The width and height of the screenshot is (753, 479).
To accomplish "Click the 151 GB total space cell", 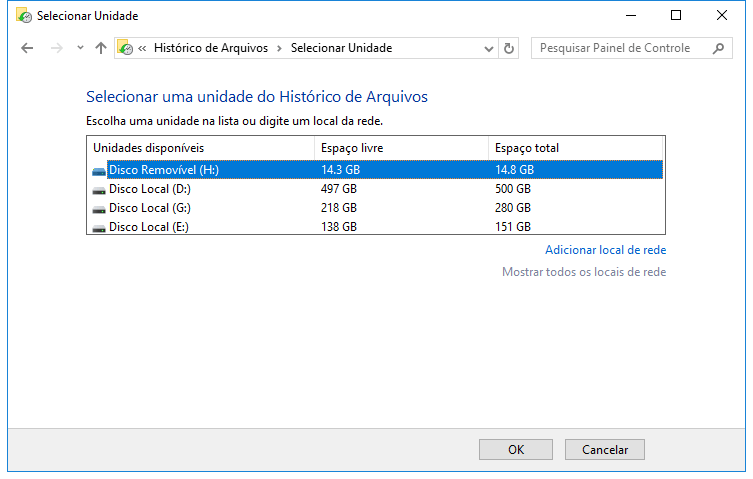I will [x=513, y=227].
